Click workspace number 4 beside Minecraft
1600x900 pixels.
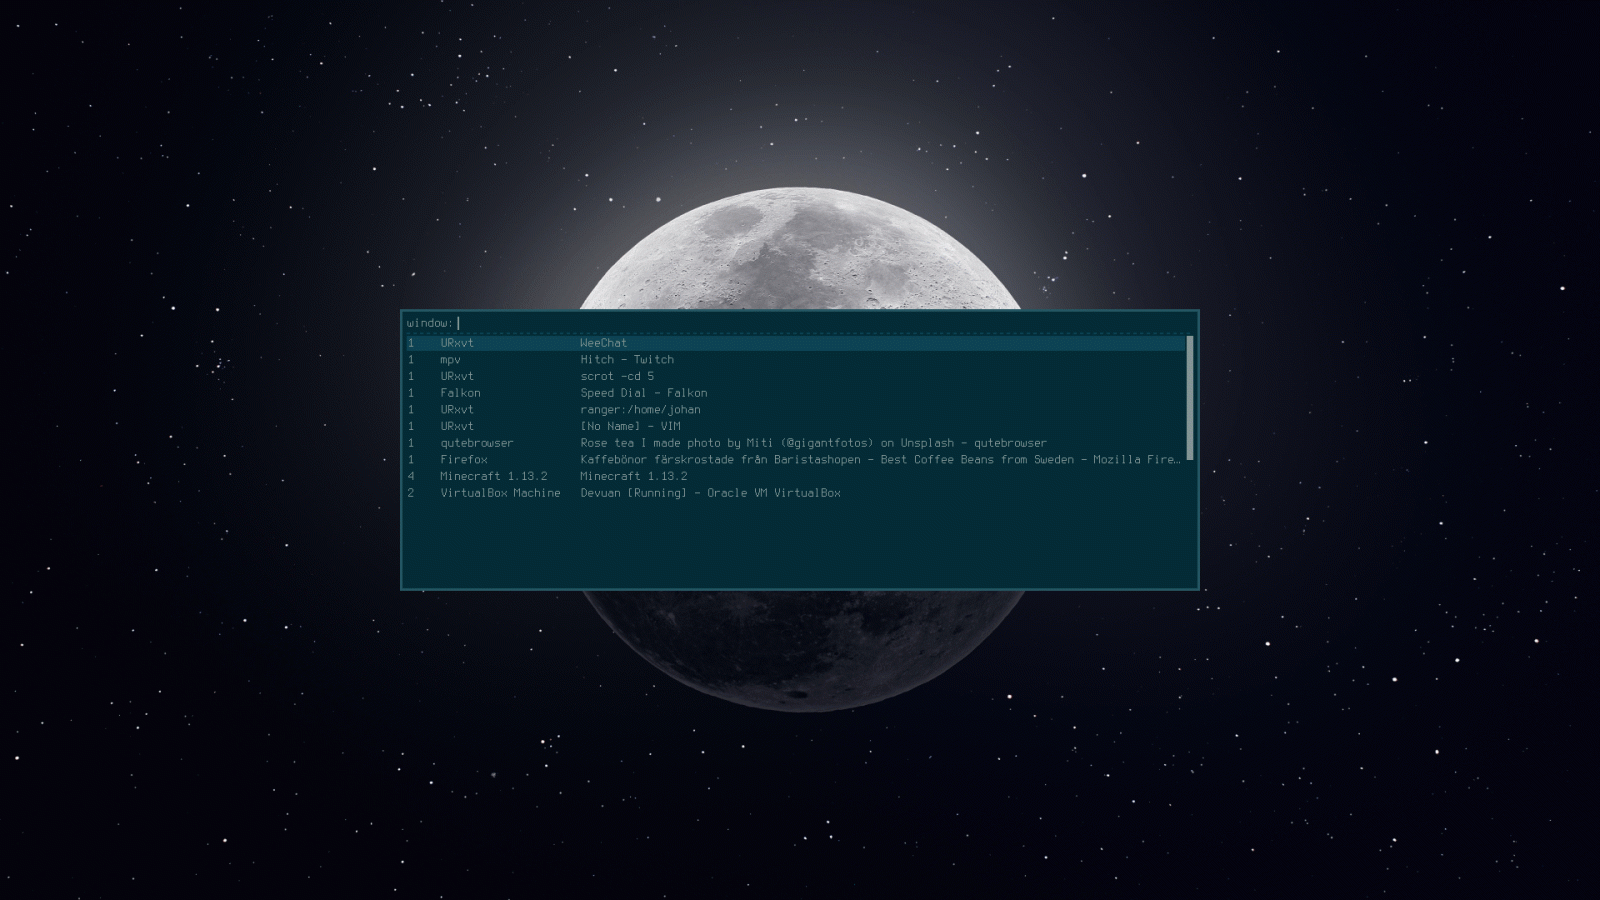click(x=411, y=477)
